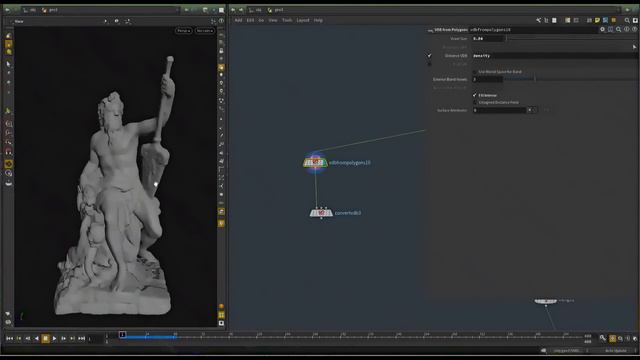Go back in left pane path bar
This screenshot has height=360, width=640.
[x=7, y=10]
